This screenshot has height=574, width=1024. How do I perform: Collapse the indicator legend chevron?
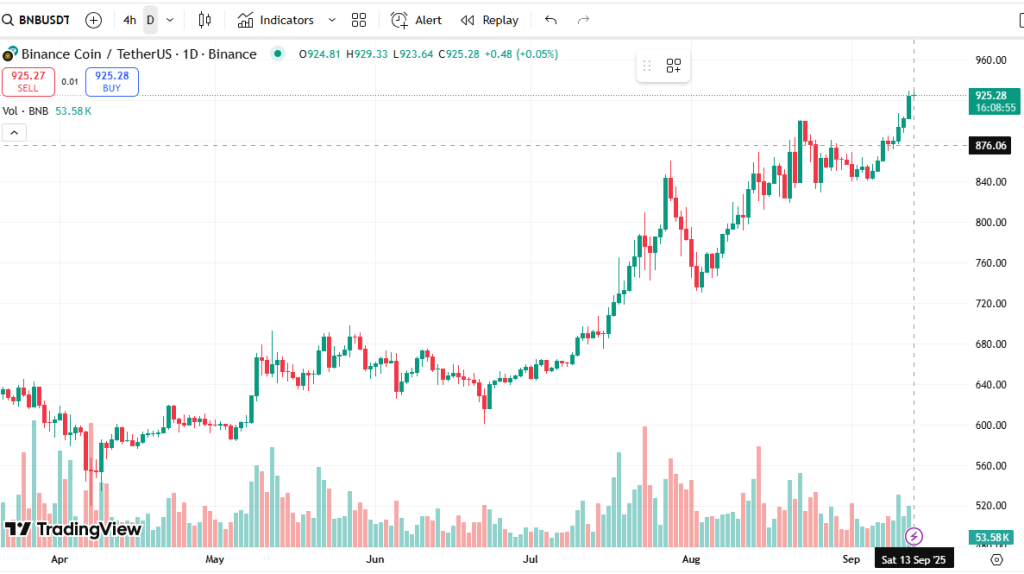click(14, 132)
